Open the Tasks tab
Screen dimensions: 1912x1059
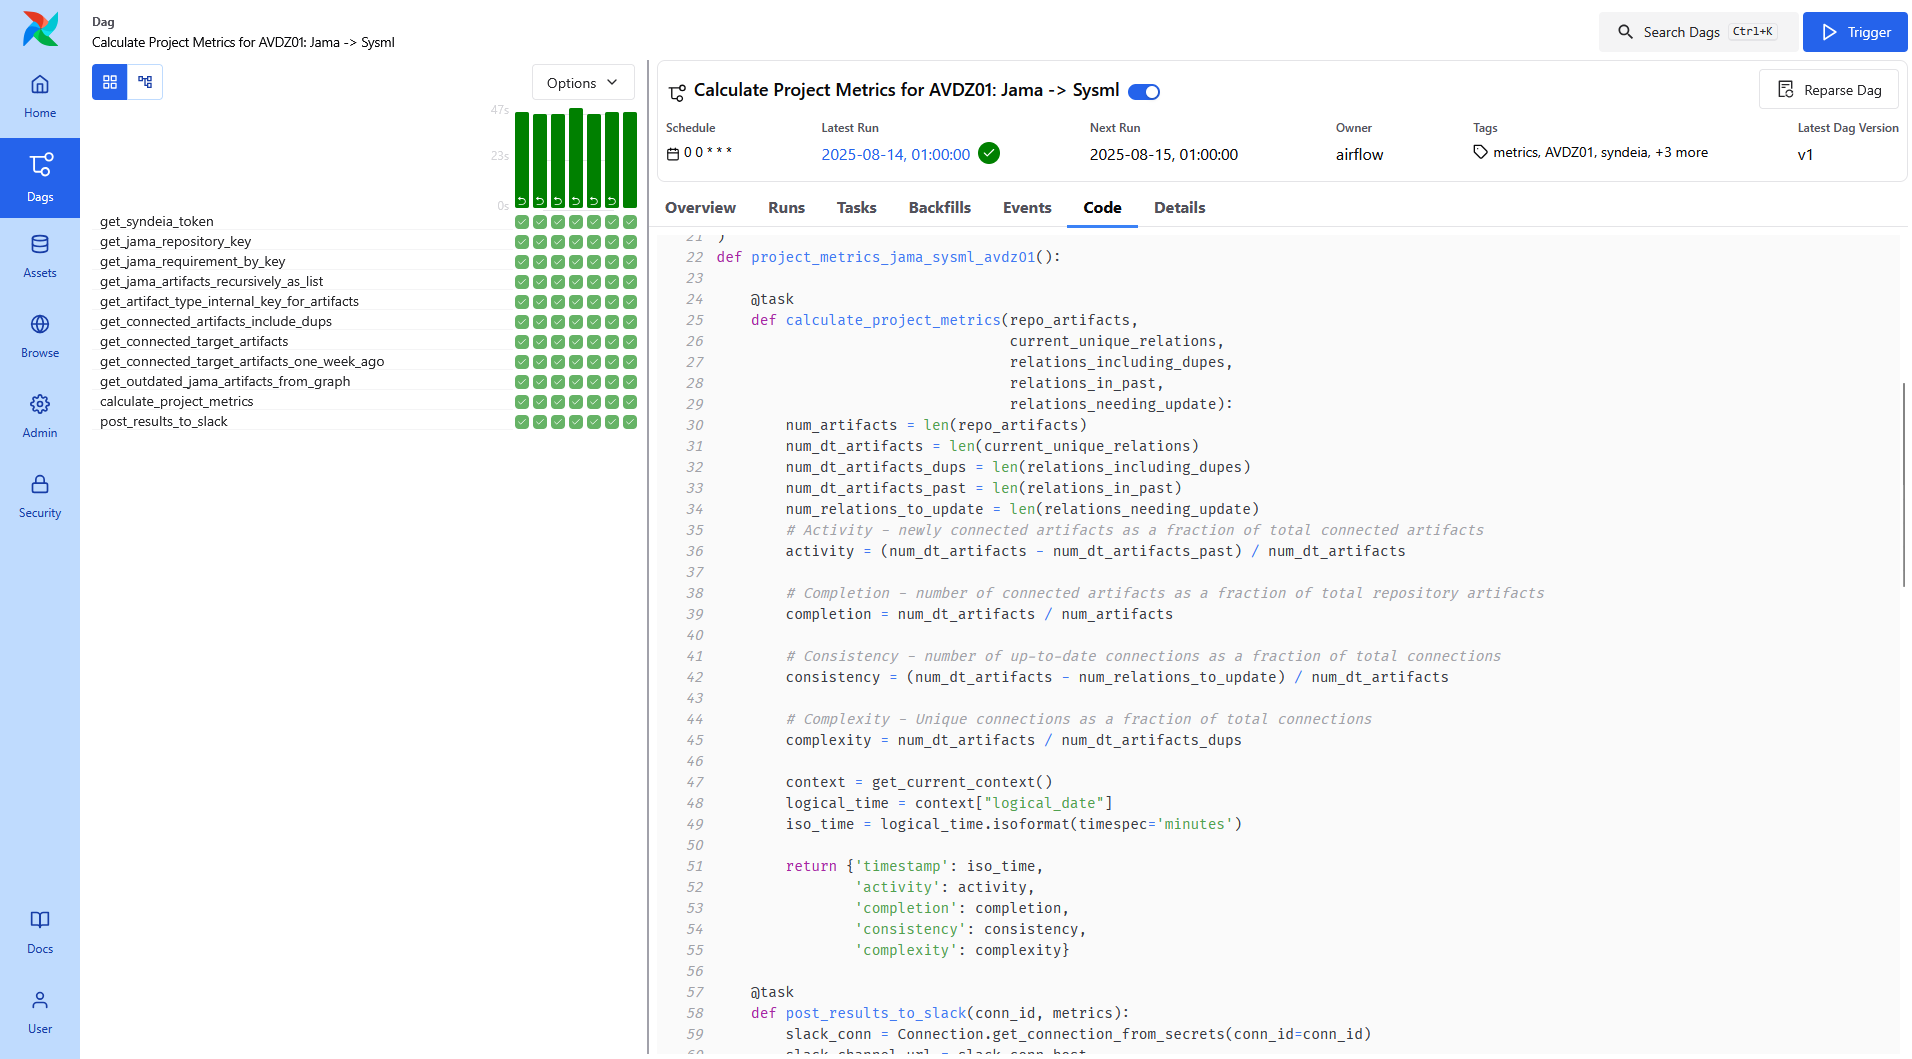point(856,207)
